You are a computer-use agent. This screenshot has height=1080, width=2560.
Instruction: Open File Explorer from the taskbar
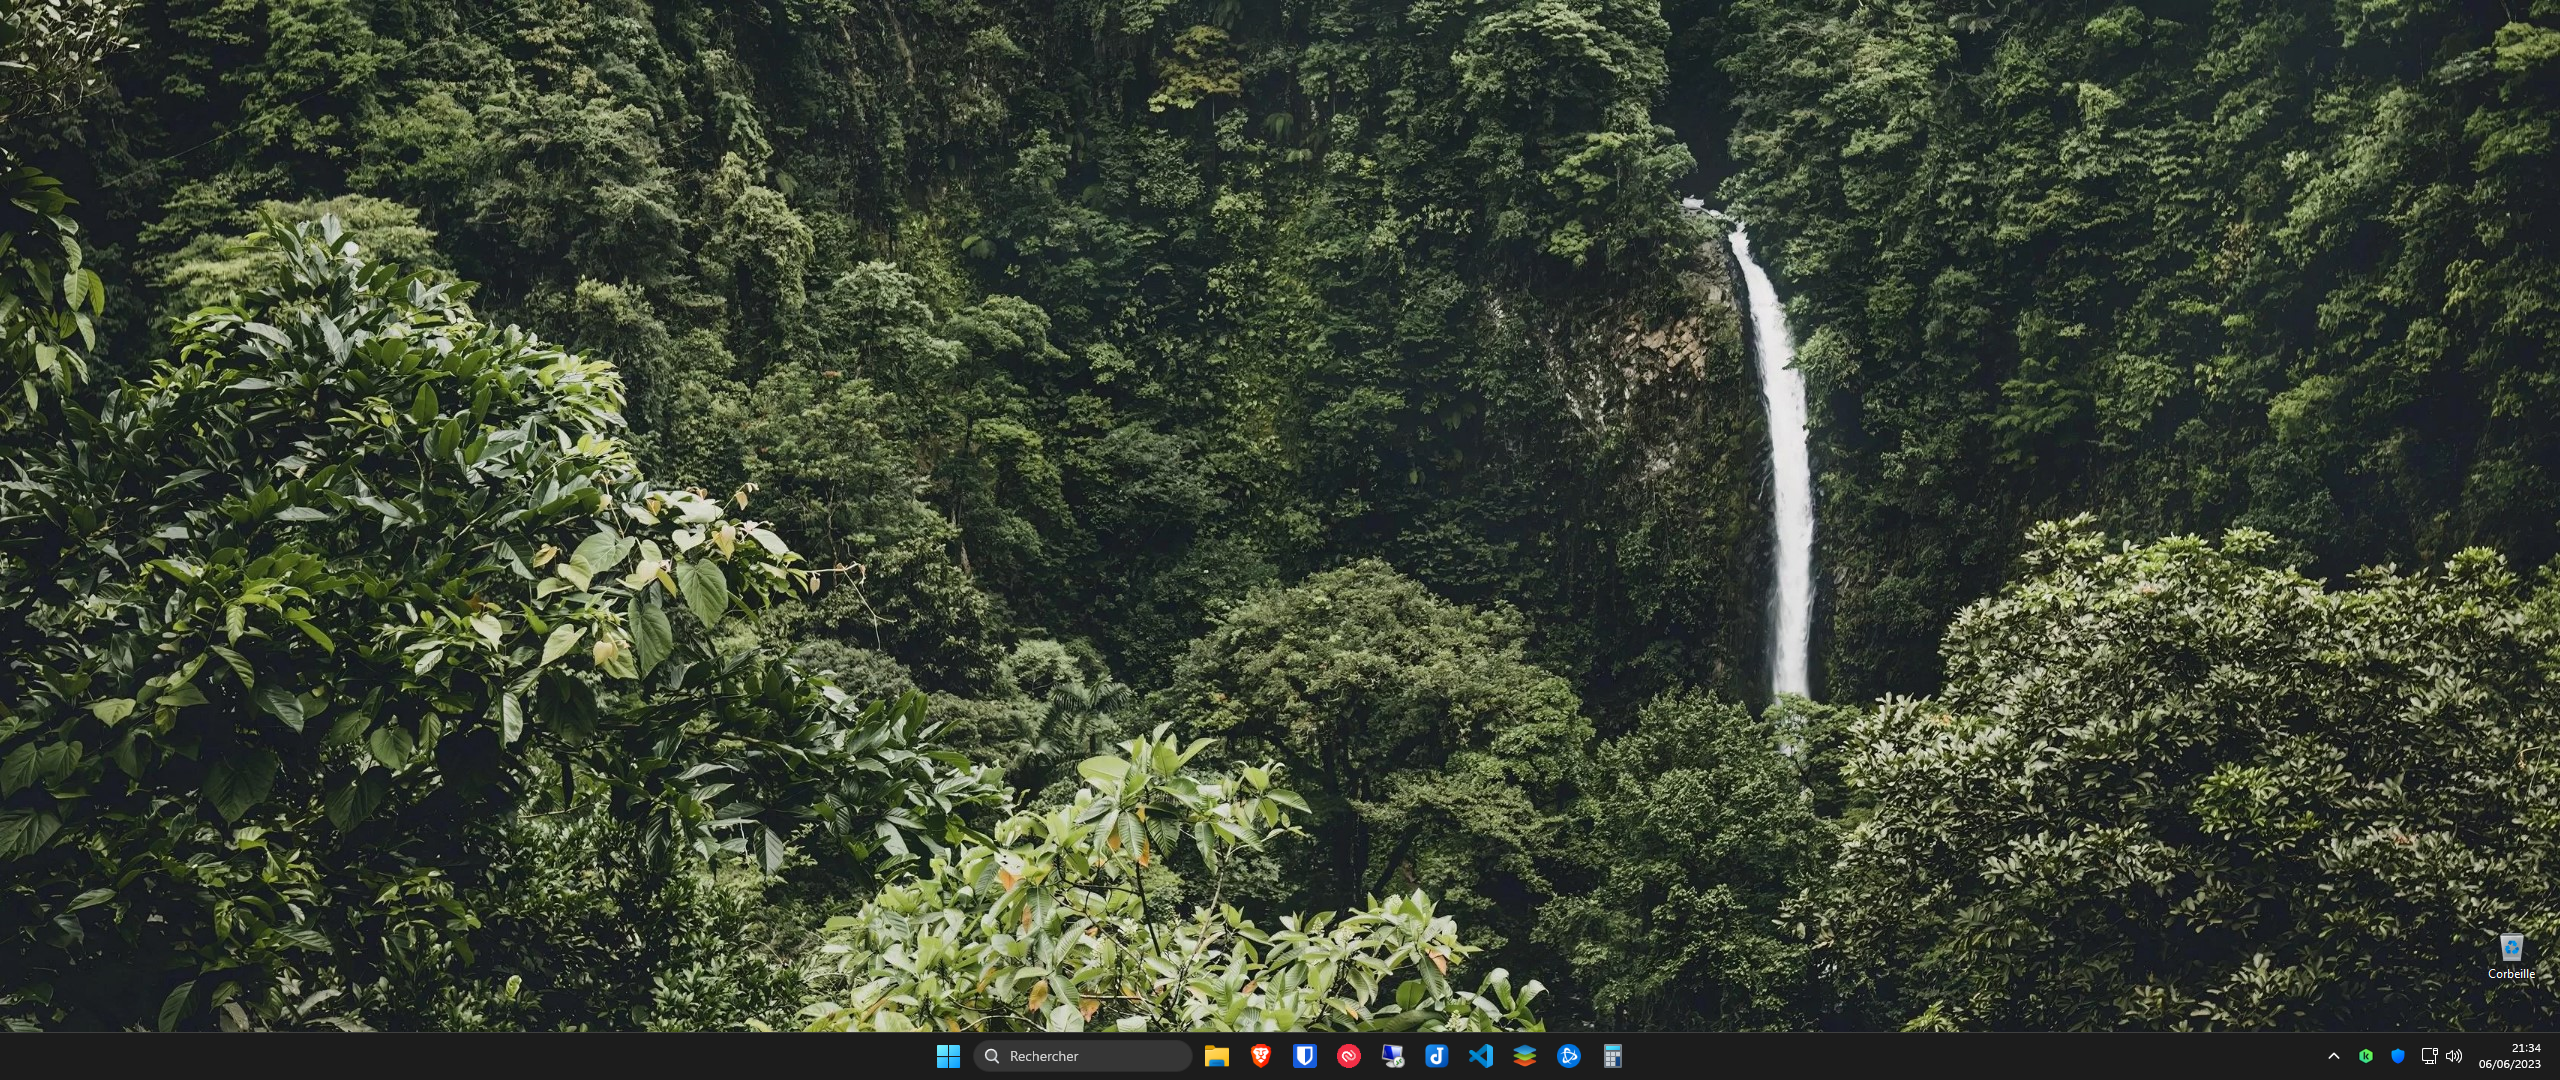1216,1056
